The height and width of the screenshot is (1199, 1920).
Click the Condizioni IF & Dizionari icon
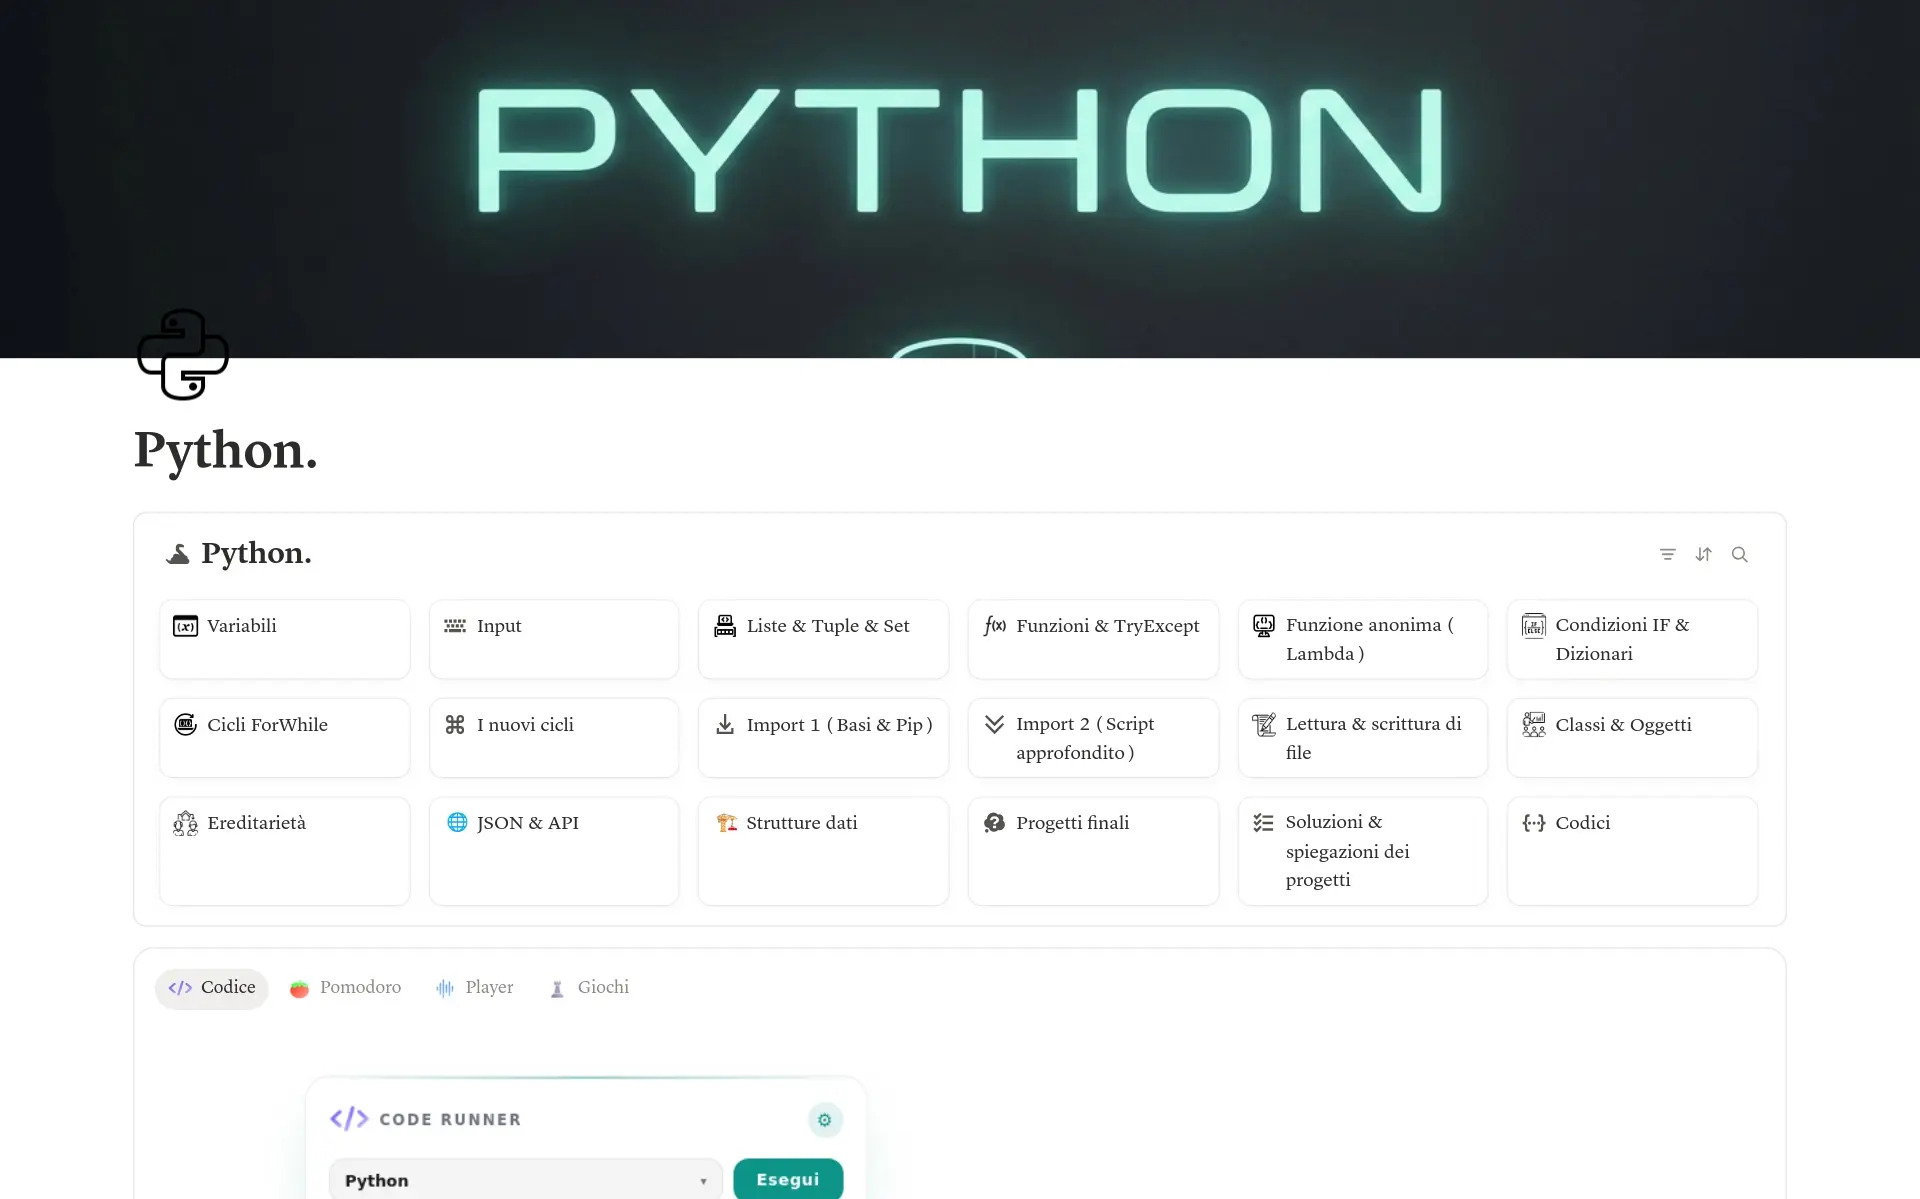point(1534,626)
